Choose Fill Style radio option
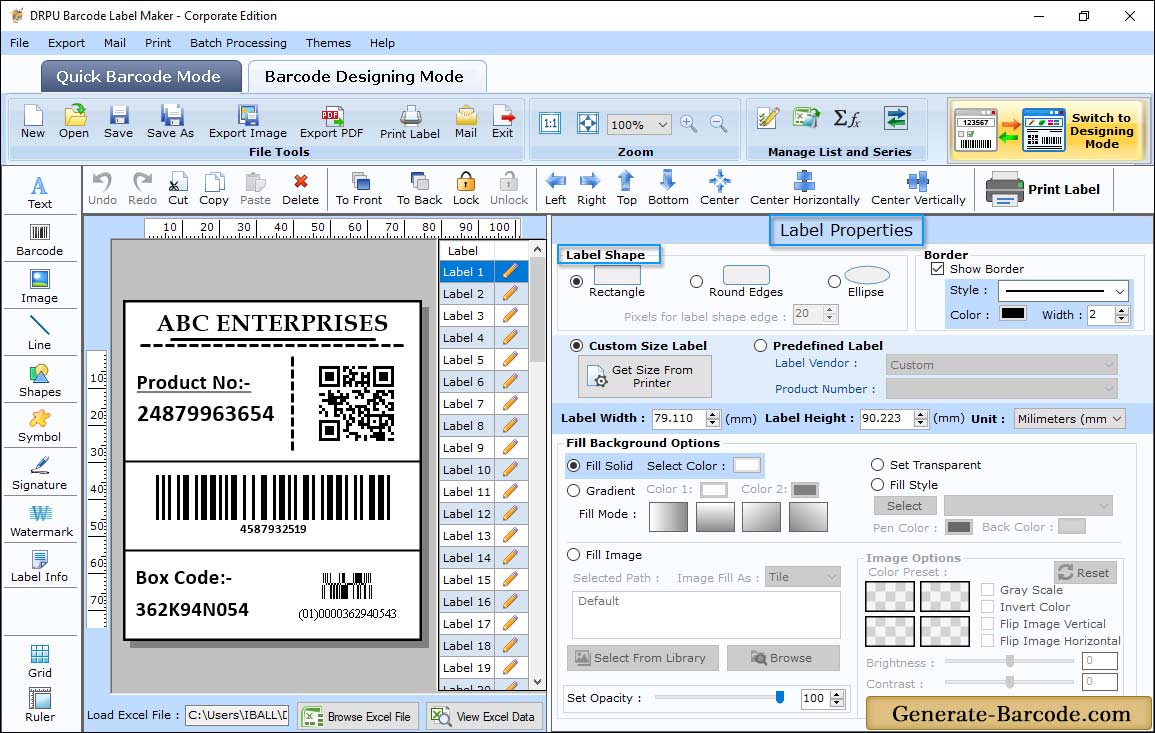This screenshot has height=733, width=1155. point(877,485)
